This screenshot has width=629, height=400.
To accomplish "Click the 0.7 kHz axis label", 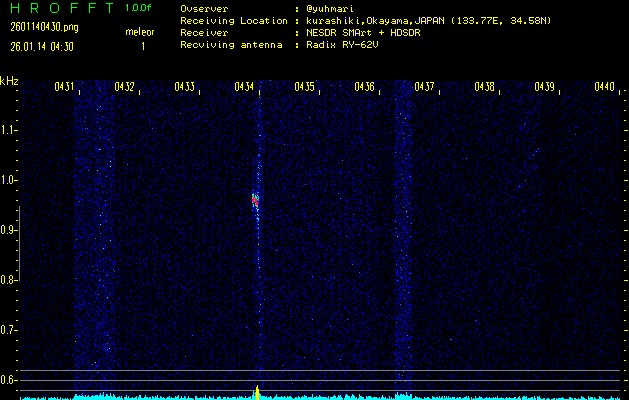I will coord(7,330).
